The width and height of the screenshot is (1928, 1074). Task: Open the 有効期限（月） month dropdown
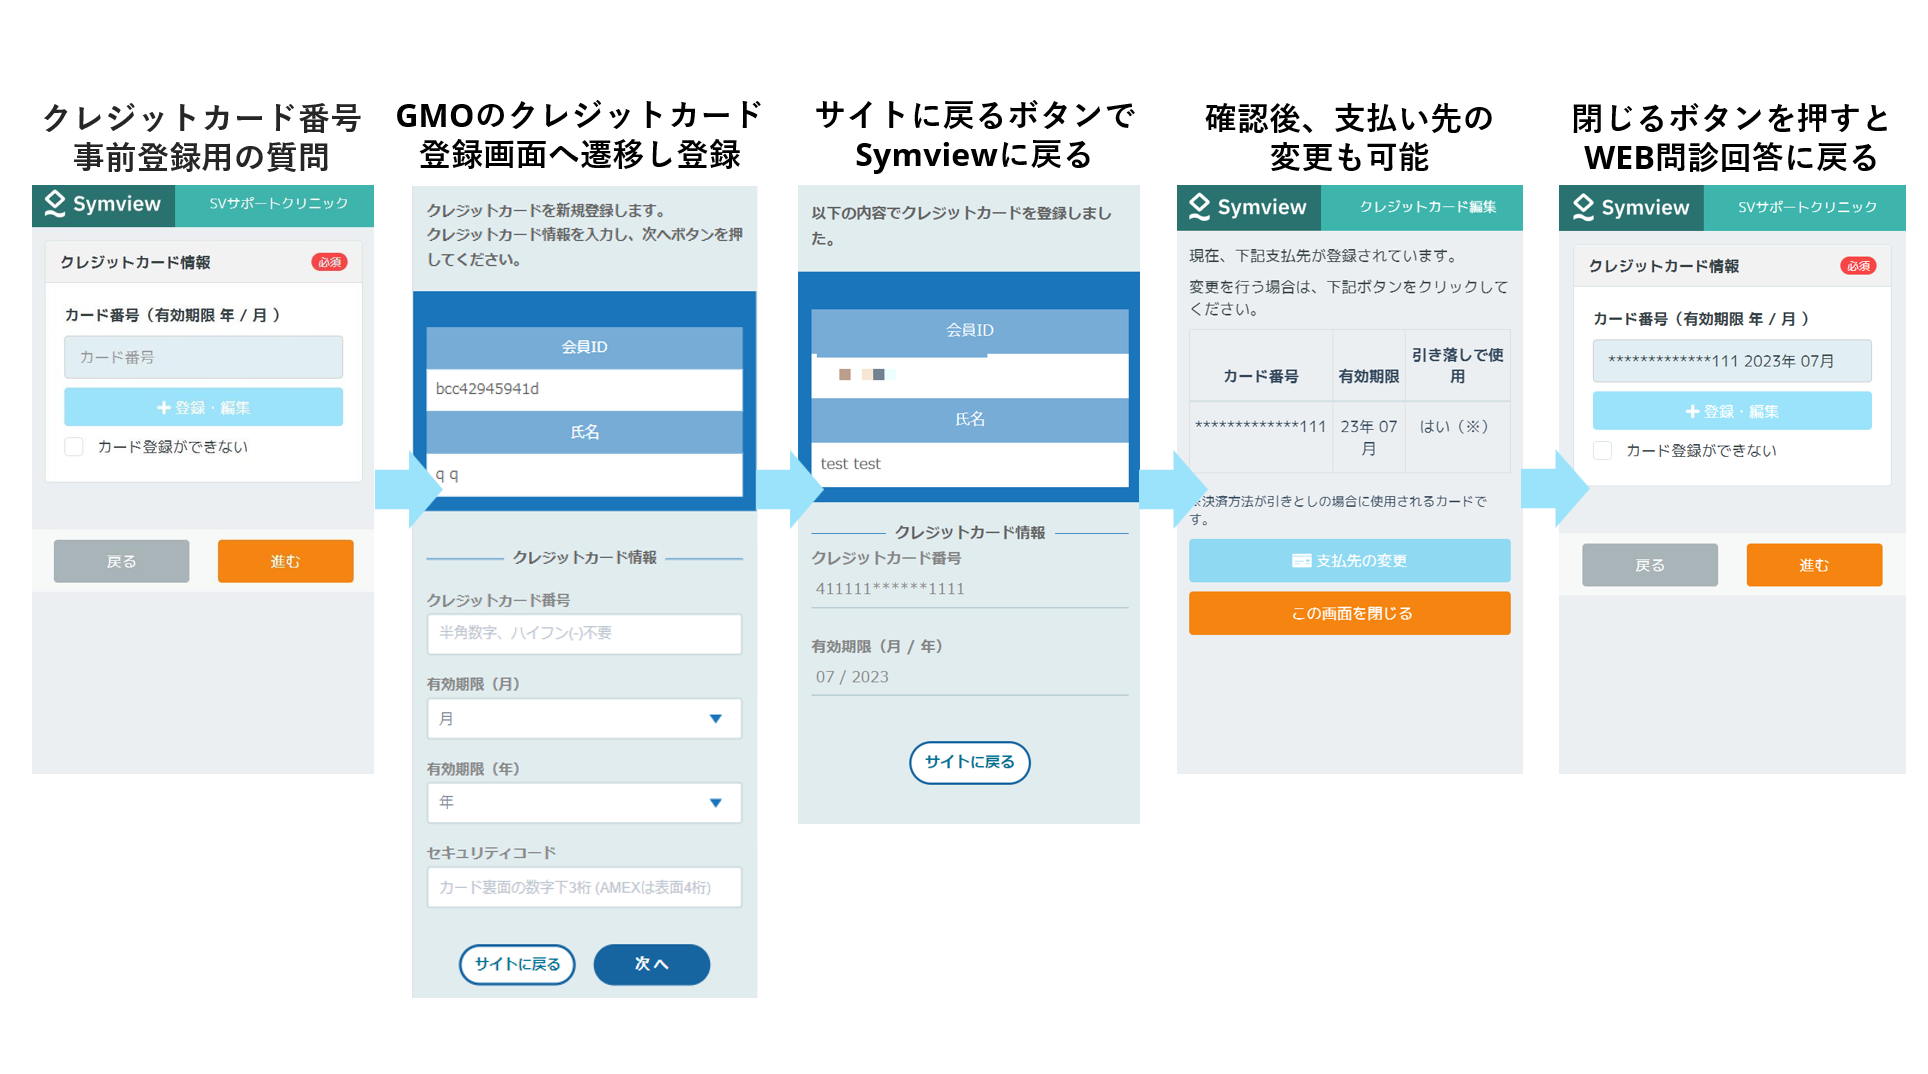[x=584, y=719]
